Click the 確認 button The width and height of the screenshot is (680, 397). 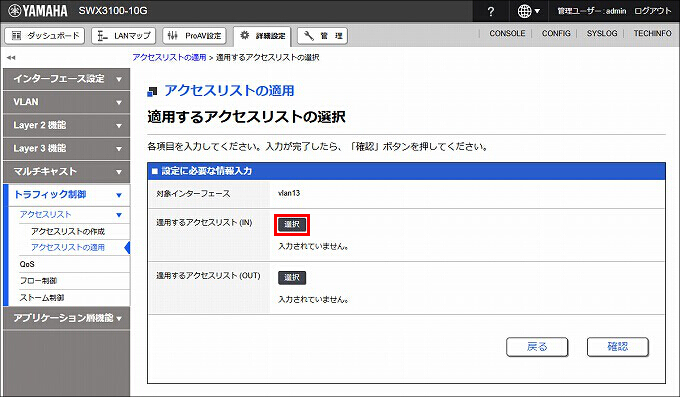[618, 347]
